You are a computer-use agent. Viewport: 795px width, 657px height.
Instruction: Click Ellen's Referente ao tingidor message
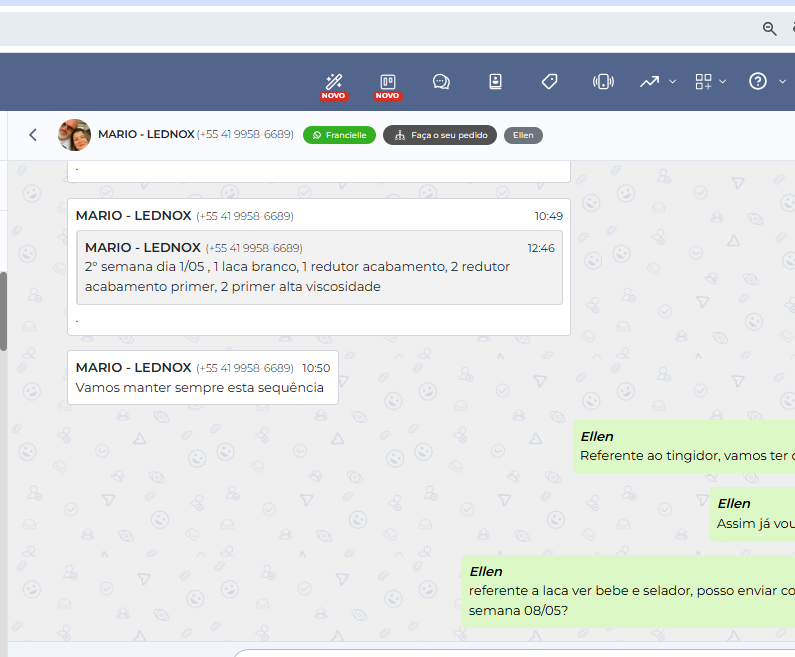(x=686, y=455)
